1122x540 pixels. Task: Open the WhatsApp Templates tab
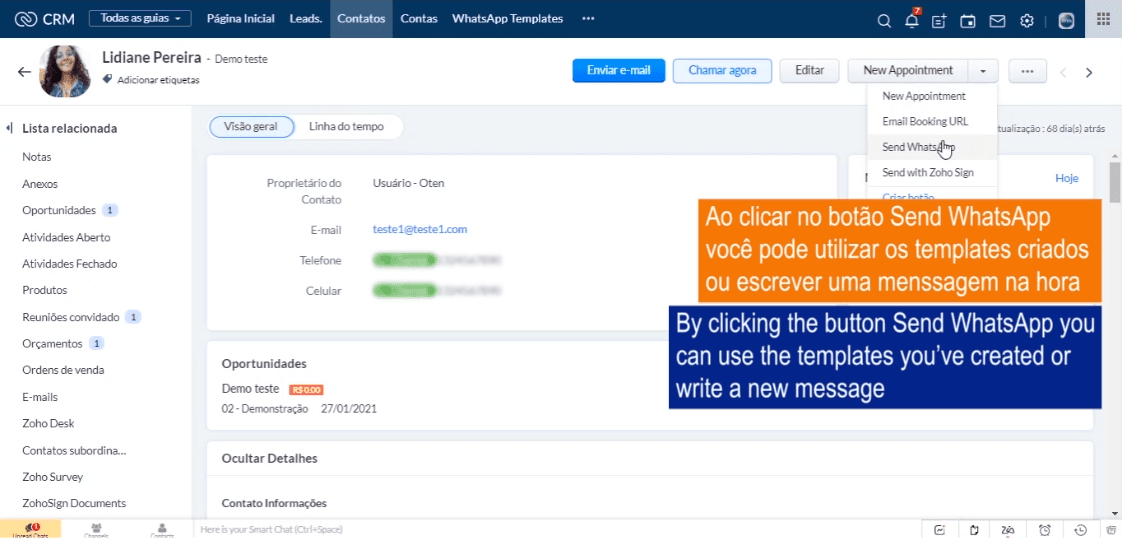point(507,18)
